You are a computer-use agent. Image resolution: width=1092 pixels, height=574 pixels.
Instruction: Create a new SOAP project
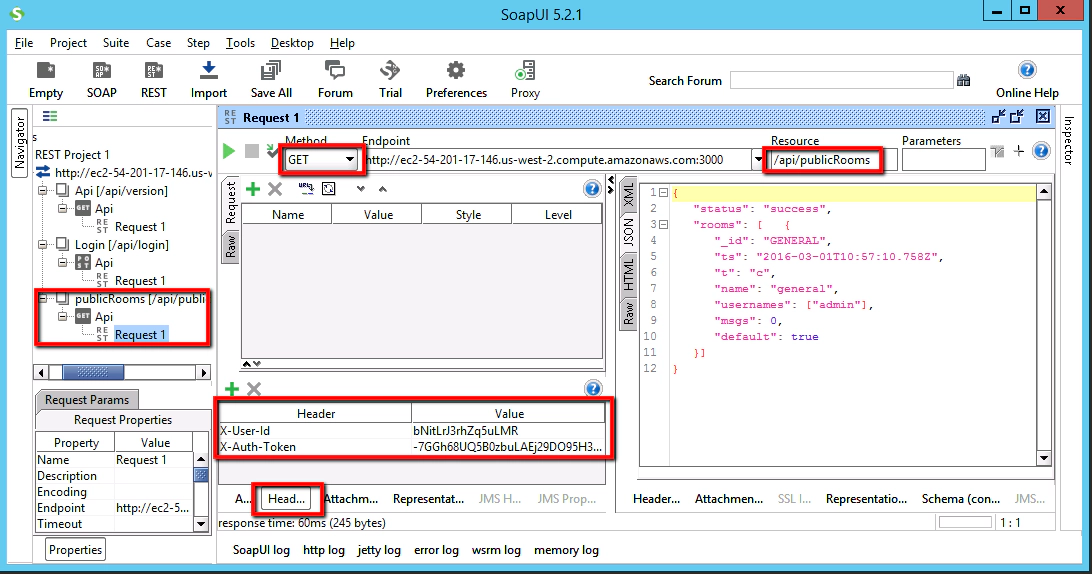pyautogui.click(x=102, y=80)
